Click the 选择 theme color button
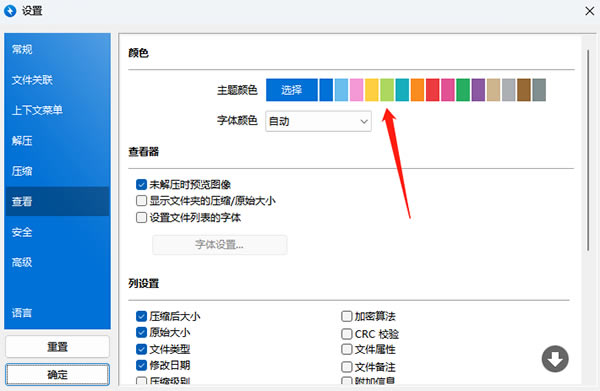Image resolution: width=600 pixels, height=391 pixels. click(x=292, y=90)
